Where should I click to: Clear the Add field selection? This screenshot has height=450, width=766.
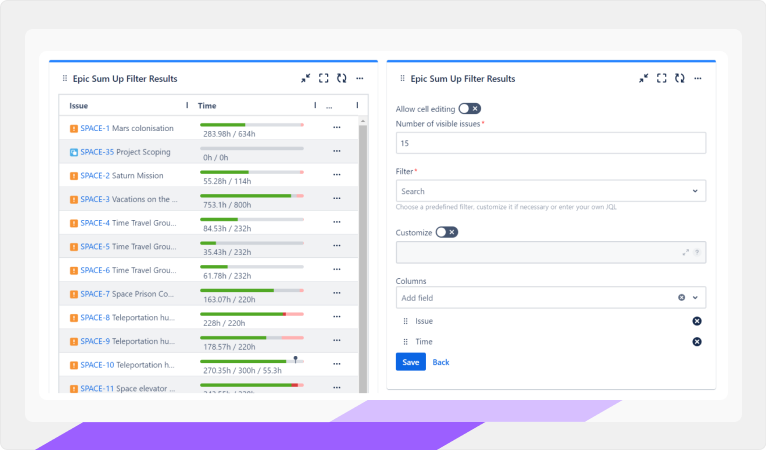tap(682, 297)
